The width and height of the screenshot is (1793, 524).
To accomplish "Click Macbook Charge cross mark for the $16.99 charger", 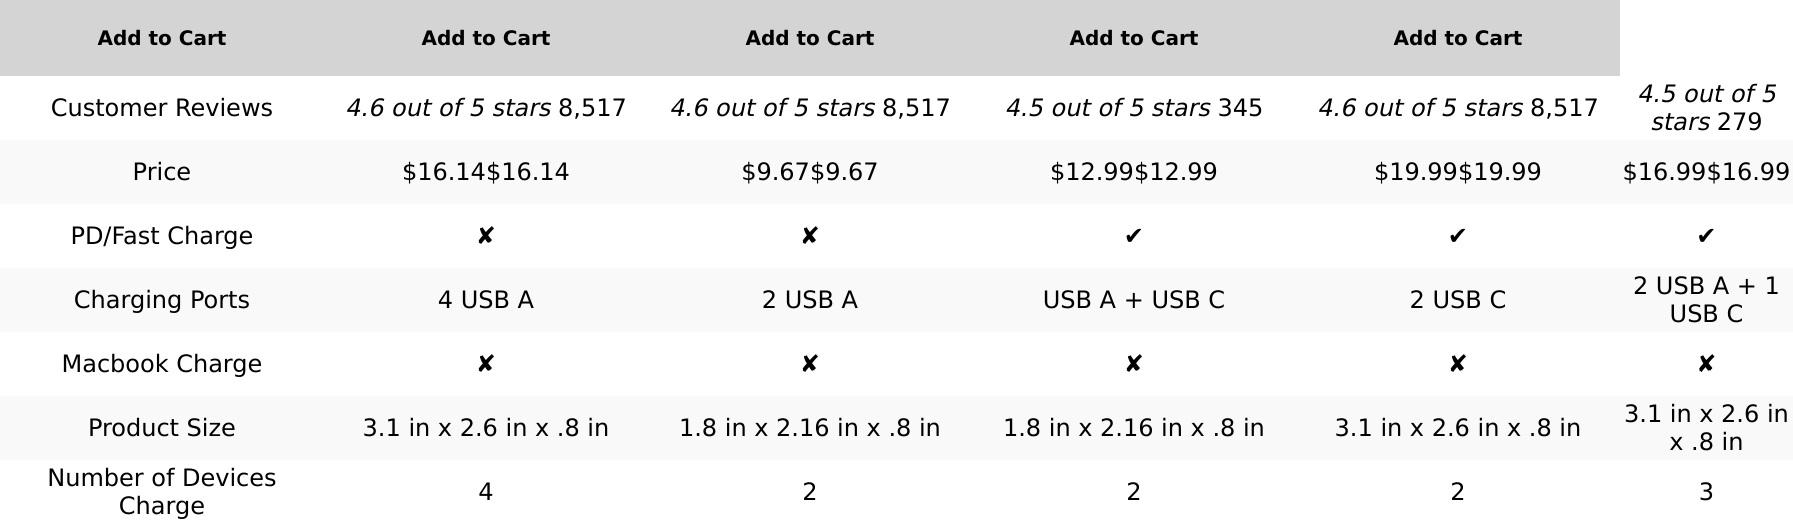I will [1706, 364].
